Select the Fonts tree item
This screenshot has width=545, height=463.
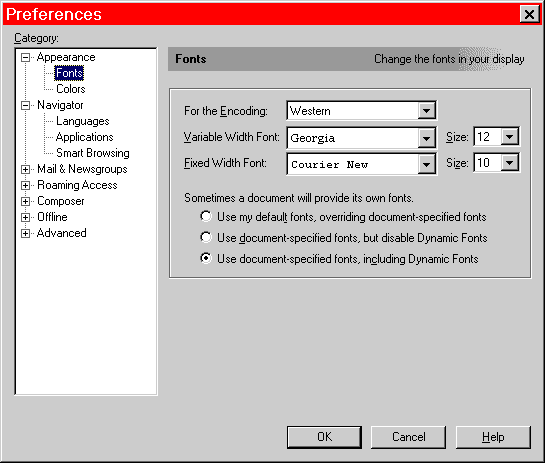(69, 73)
